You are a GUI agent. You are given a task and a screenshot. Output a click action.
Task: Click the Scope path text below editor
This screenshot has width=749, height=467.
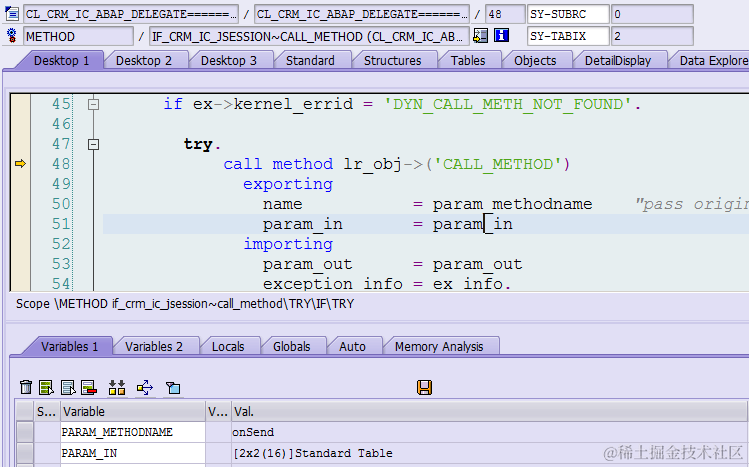[x=185, y=304]
